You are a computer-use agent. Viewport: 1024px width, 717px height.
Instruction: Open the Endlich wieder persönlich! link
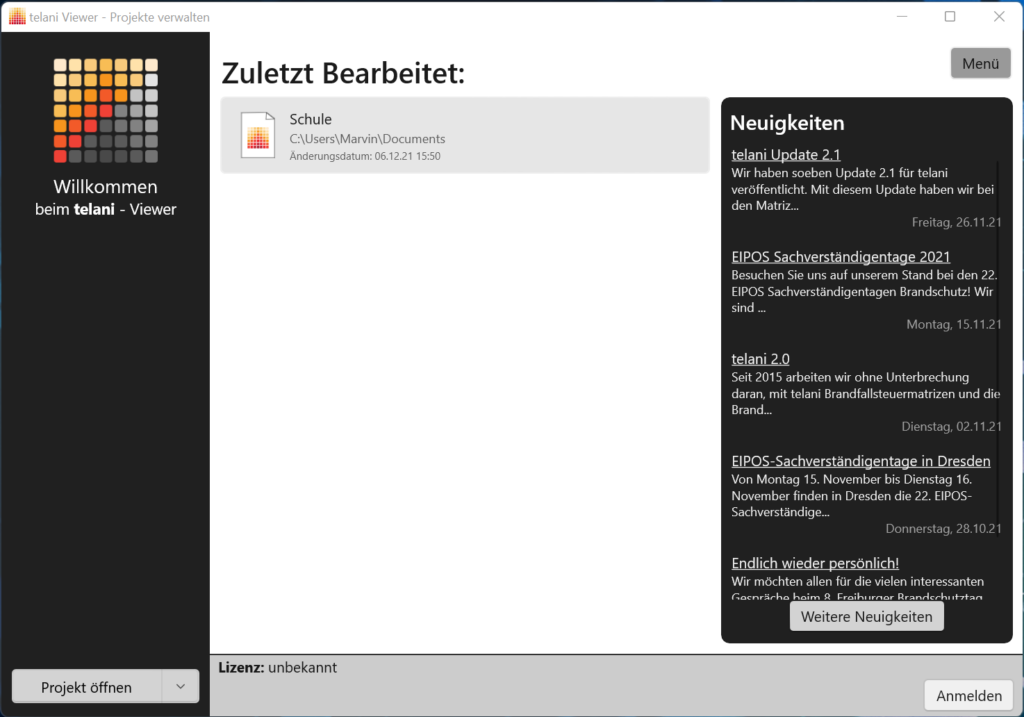coord(815,563)
